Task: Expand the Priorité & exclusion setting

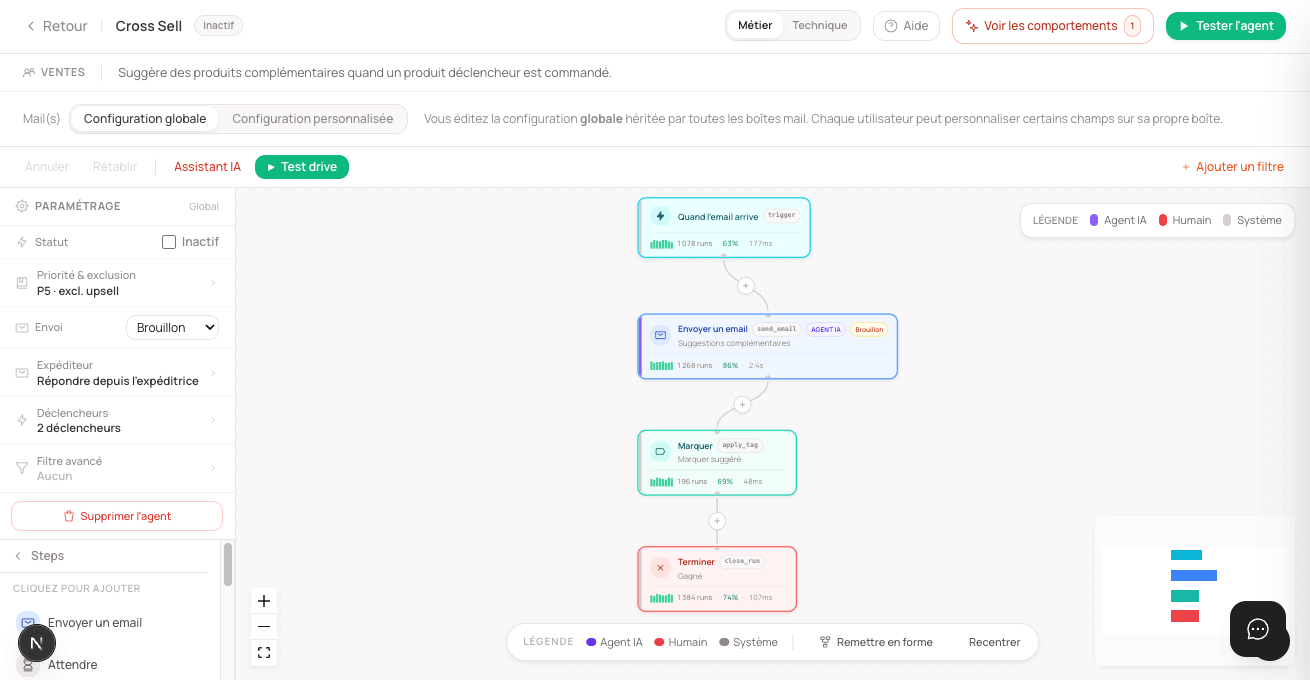Action: click(117, 283)
